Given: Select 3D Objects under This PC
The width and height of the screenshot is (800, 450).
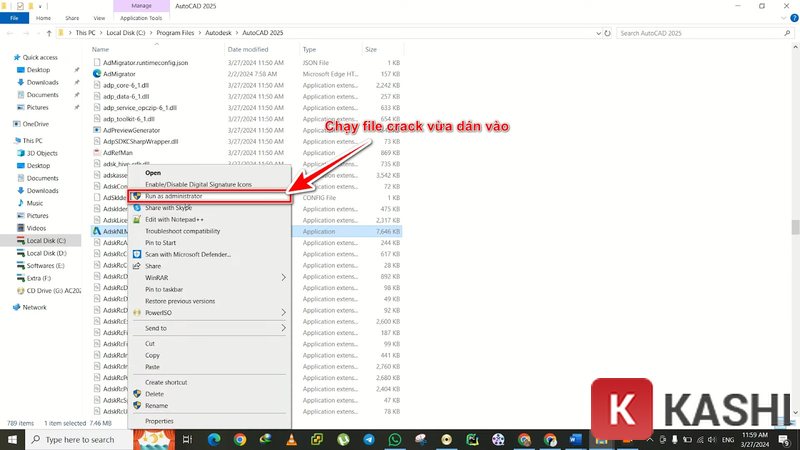Looking at the screenshot, I should [x=42, y=153].
